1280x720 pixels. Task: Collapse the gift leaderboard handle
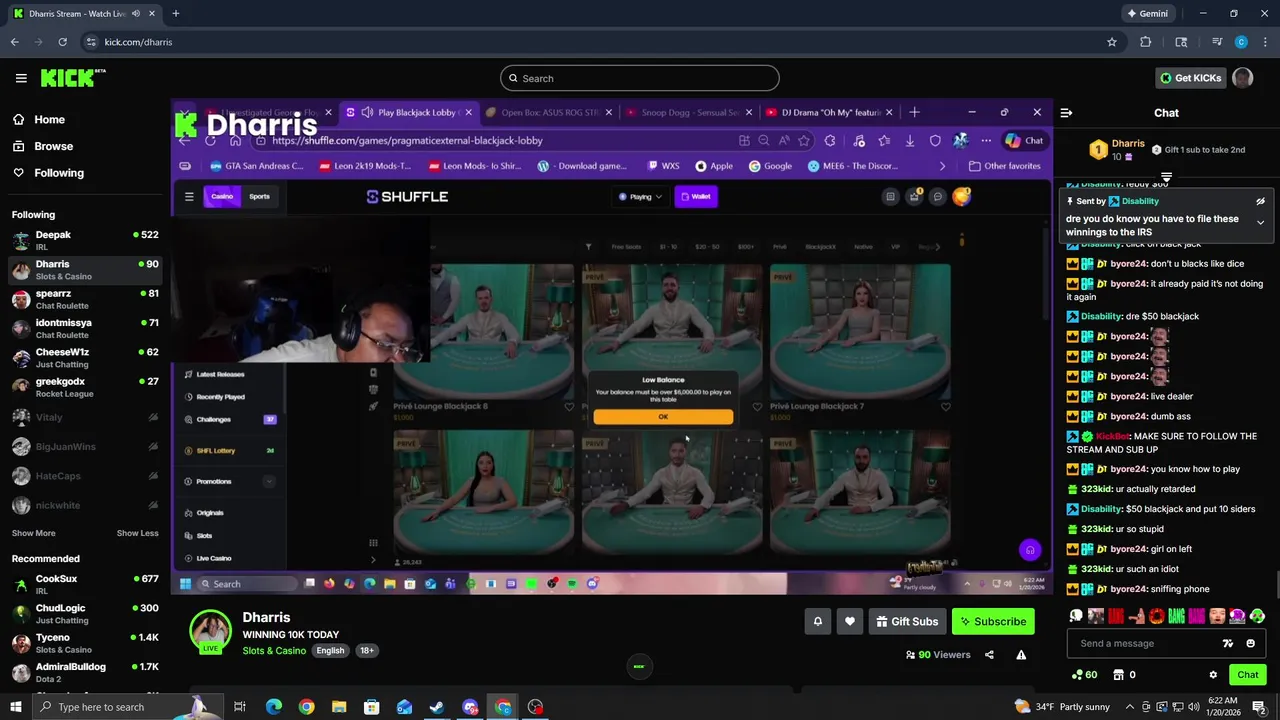[1166, 177]
